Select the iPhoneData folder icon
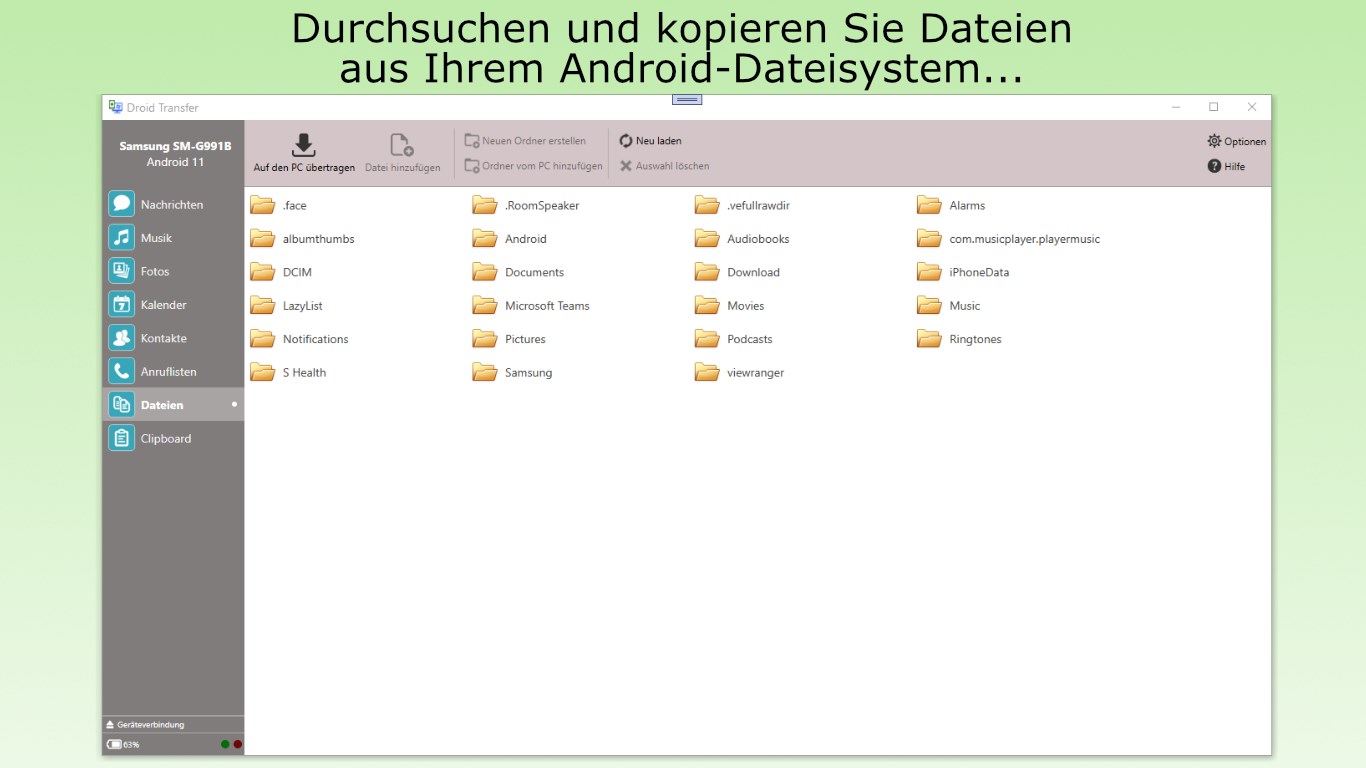Viewport: 1366px width, 768px height. point(929,272)
